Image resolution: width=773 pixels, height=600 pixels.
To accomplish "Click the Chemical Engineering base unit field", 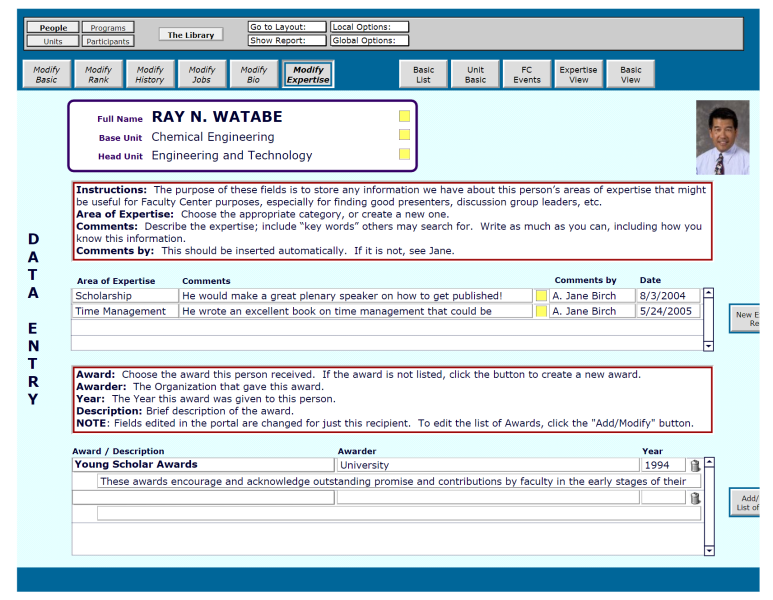I will point(213,137).
